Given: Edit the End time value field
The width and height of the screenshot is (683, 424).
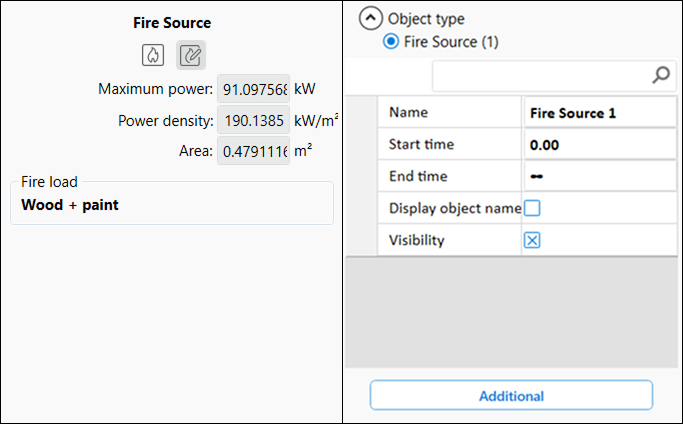Looking at the screenshot, I should coord(600,176).
